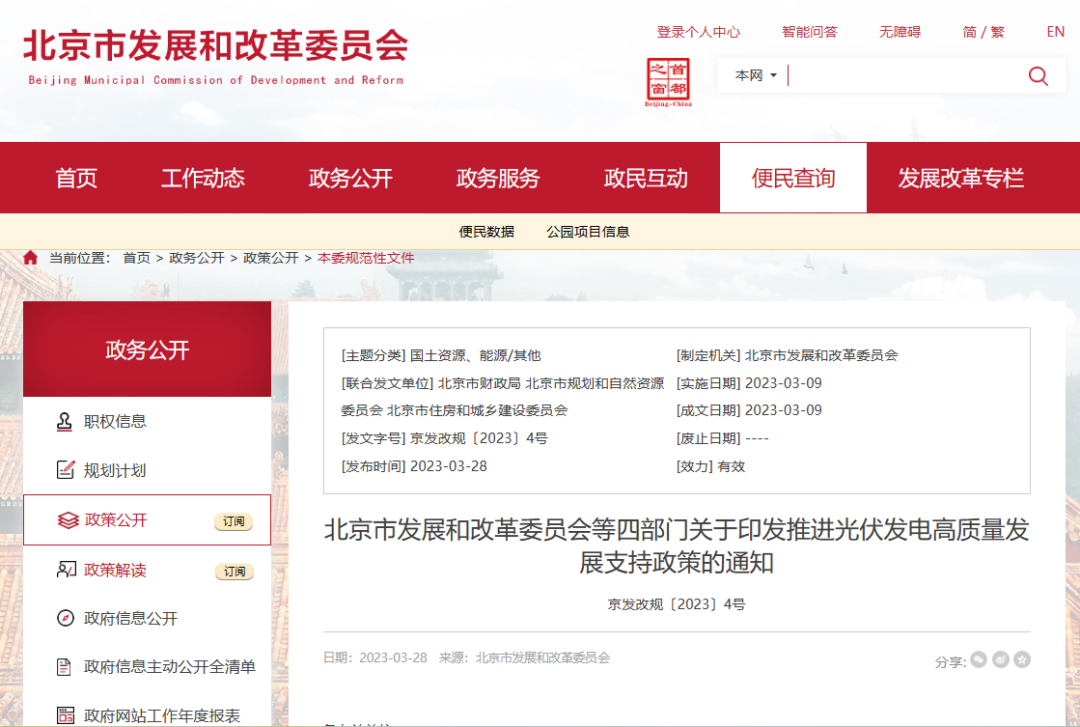1080x727 pixels.
Task: Click the 职权信息 stamp icon
Action: click(66, 421)
